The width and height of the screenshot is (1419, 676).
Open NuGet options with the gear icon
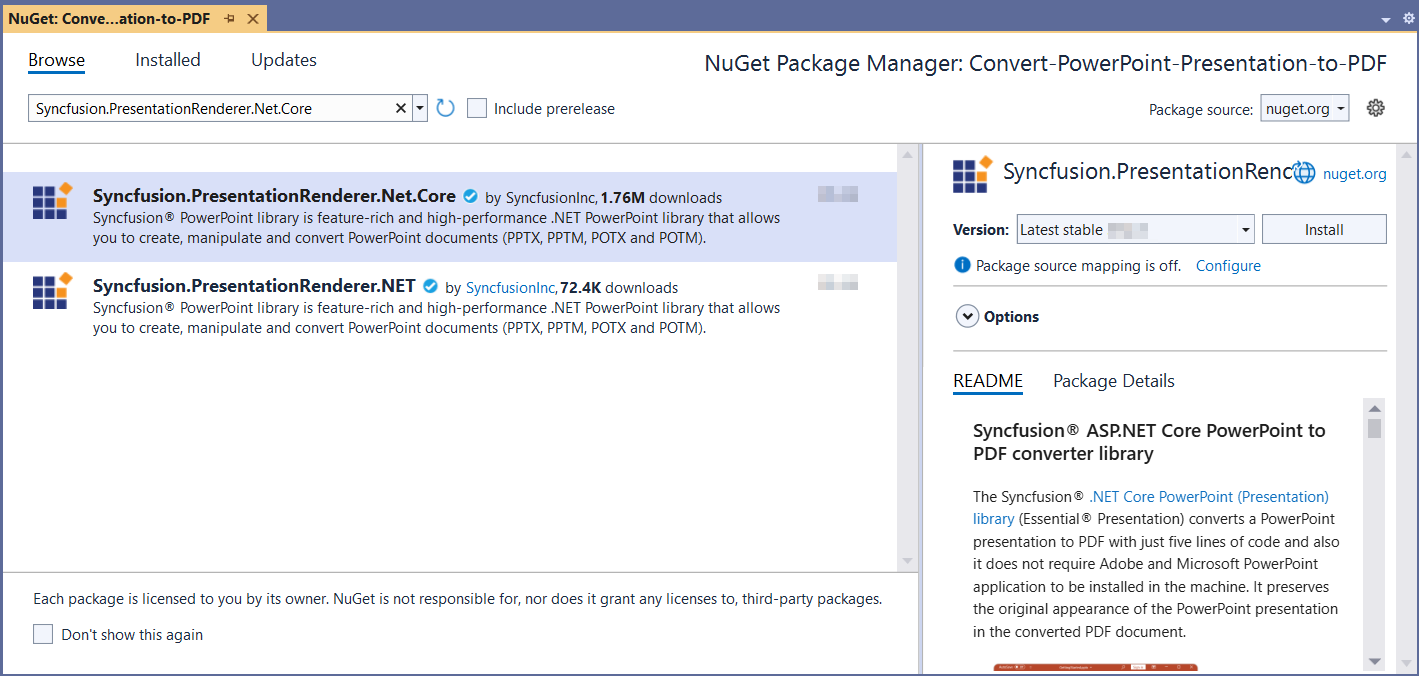click(x=1375, y=107)
